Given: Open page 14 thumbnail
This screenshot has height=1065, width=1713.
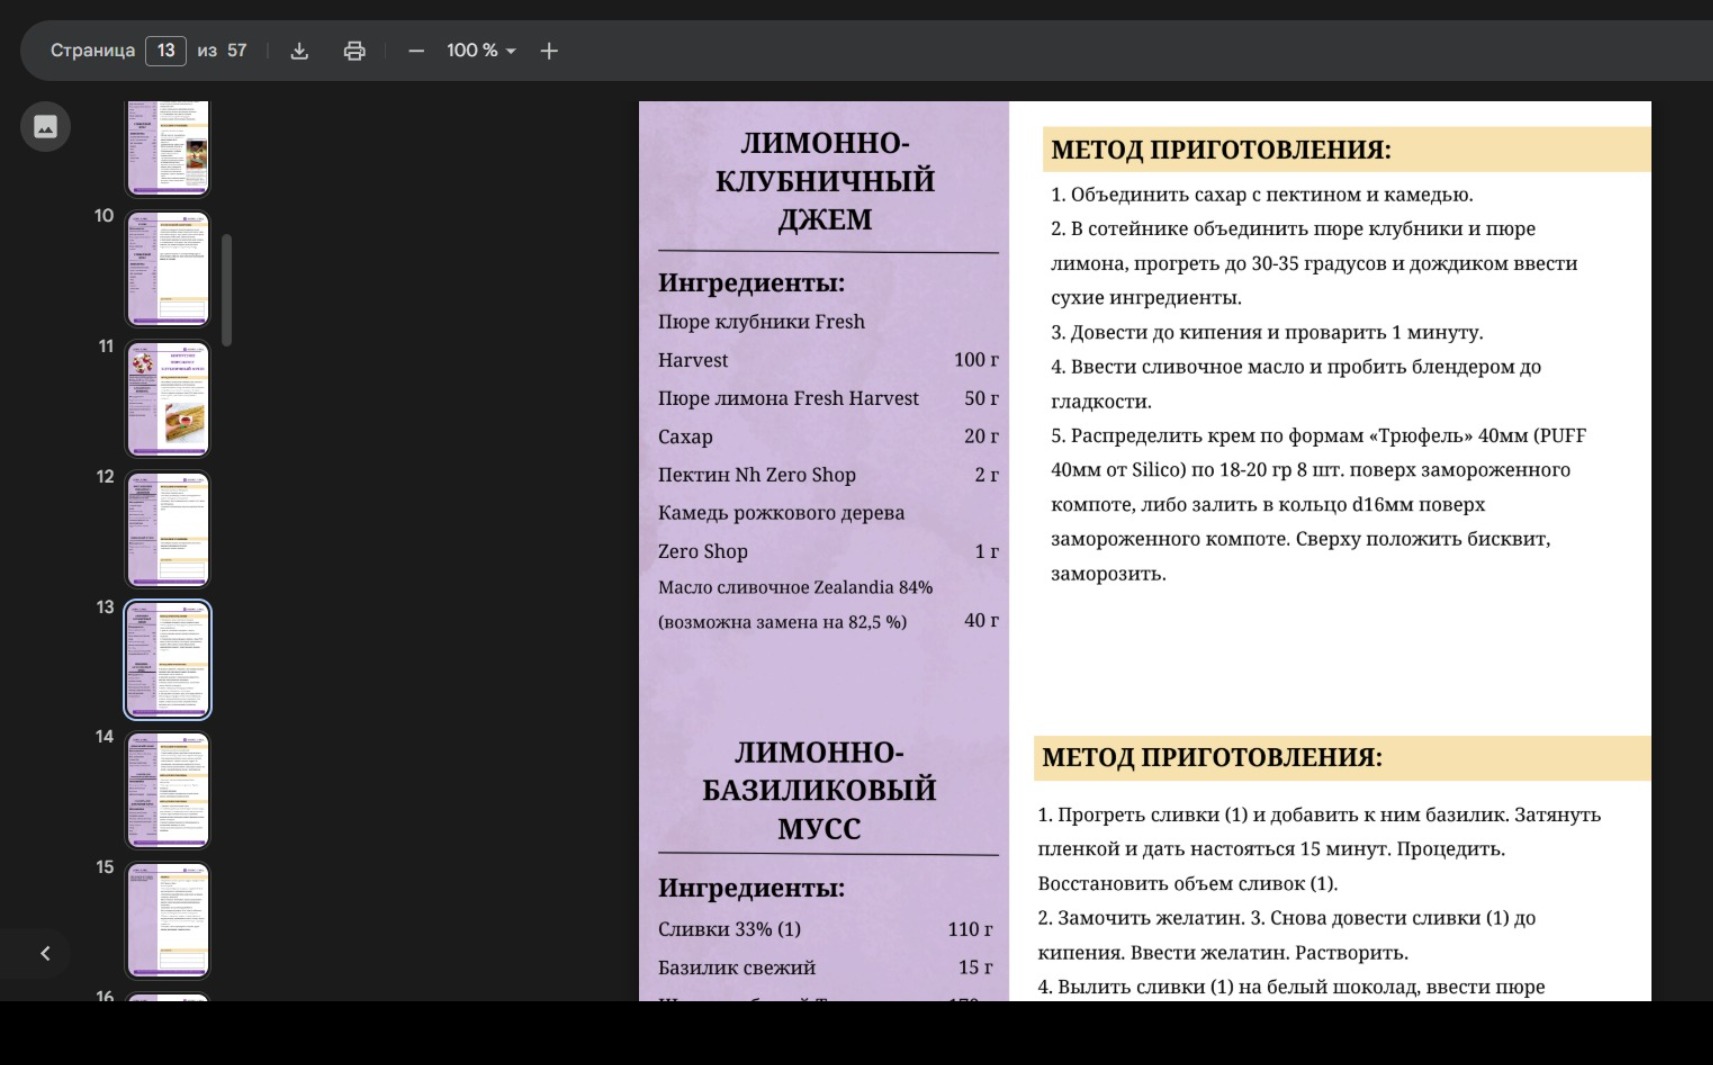Looking at the screenshot, I should point(168,790).
